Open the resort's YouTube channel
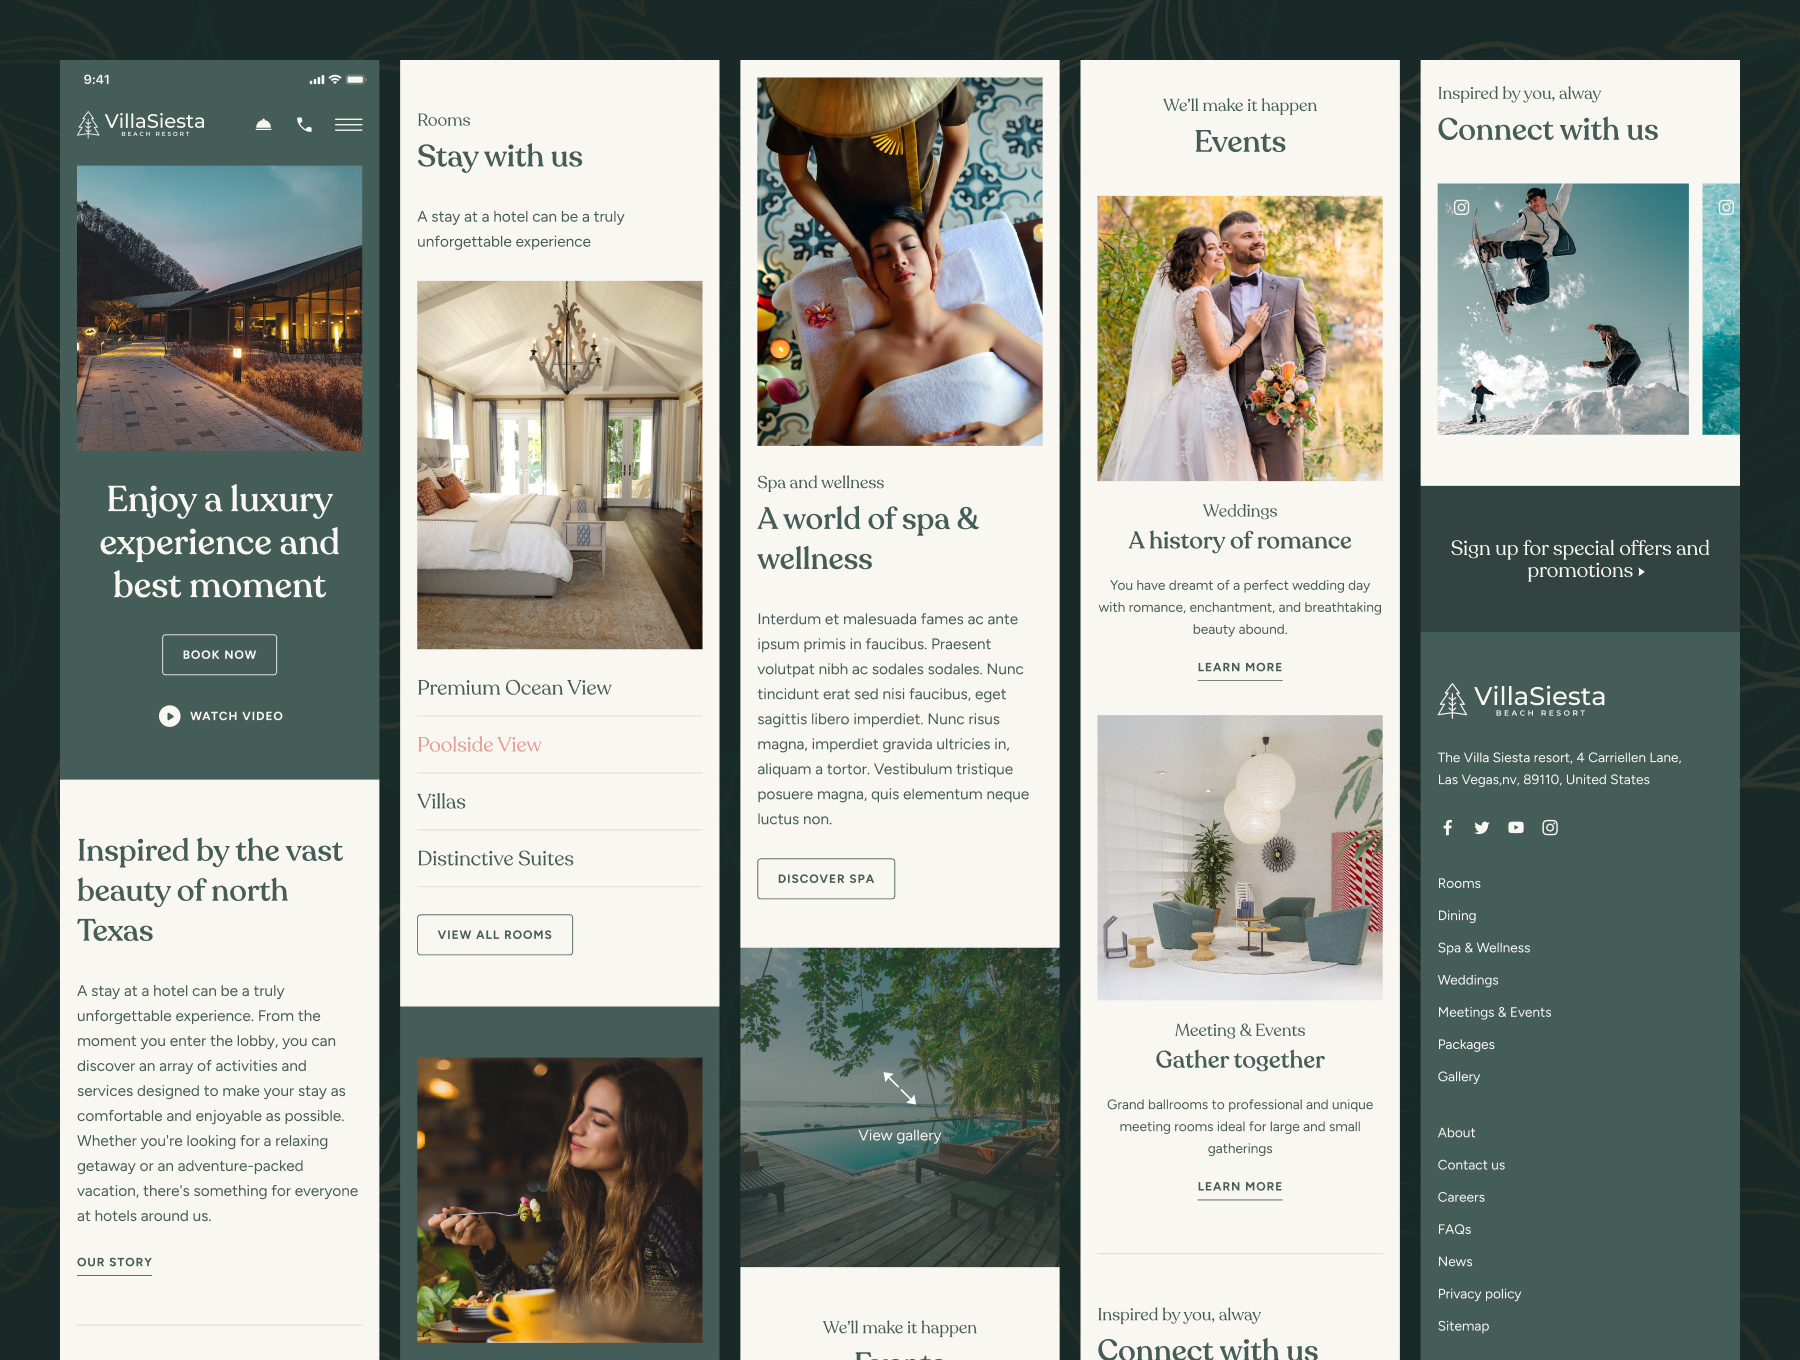Screen dimensions: 1800x1360 1515,827
